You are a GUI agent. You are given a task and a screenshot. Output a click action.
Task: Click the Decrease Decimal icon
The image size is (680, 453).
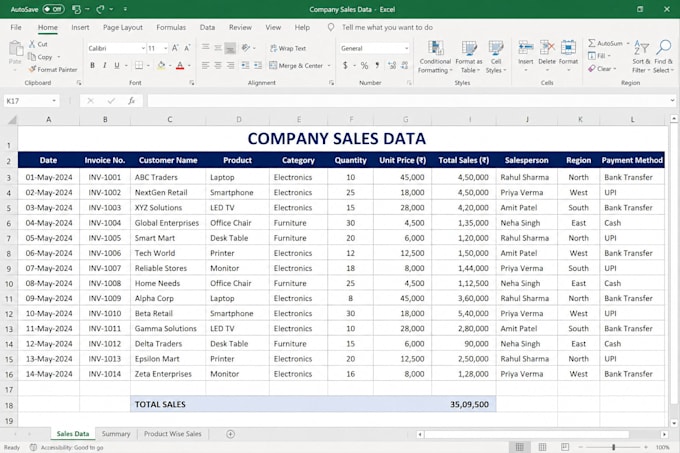point(405,65)
